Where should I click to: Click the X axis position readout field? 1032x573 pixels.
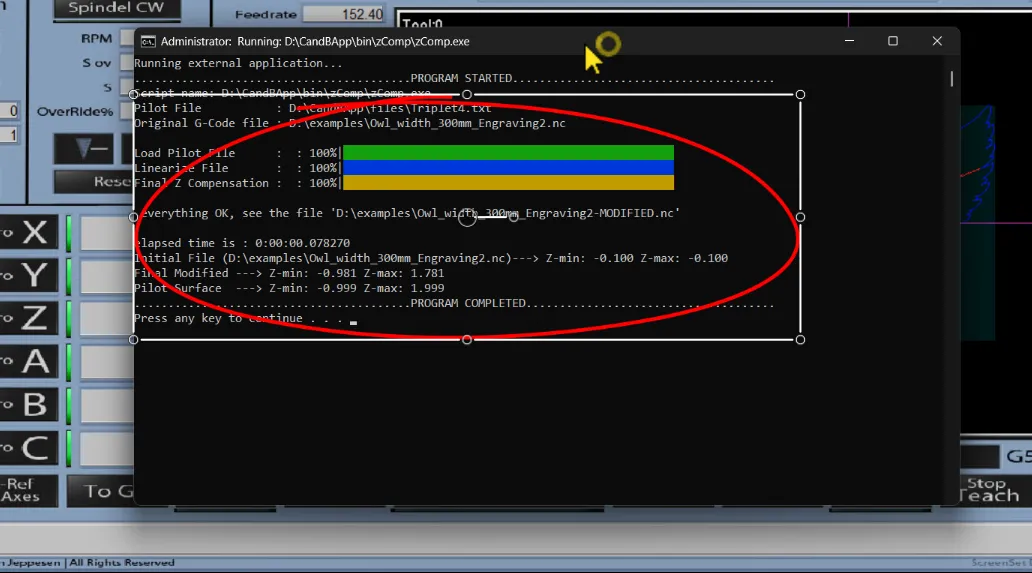coord(106,233)
